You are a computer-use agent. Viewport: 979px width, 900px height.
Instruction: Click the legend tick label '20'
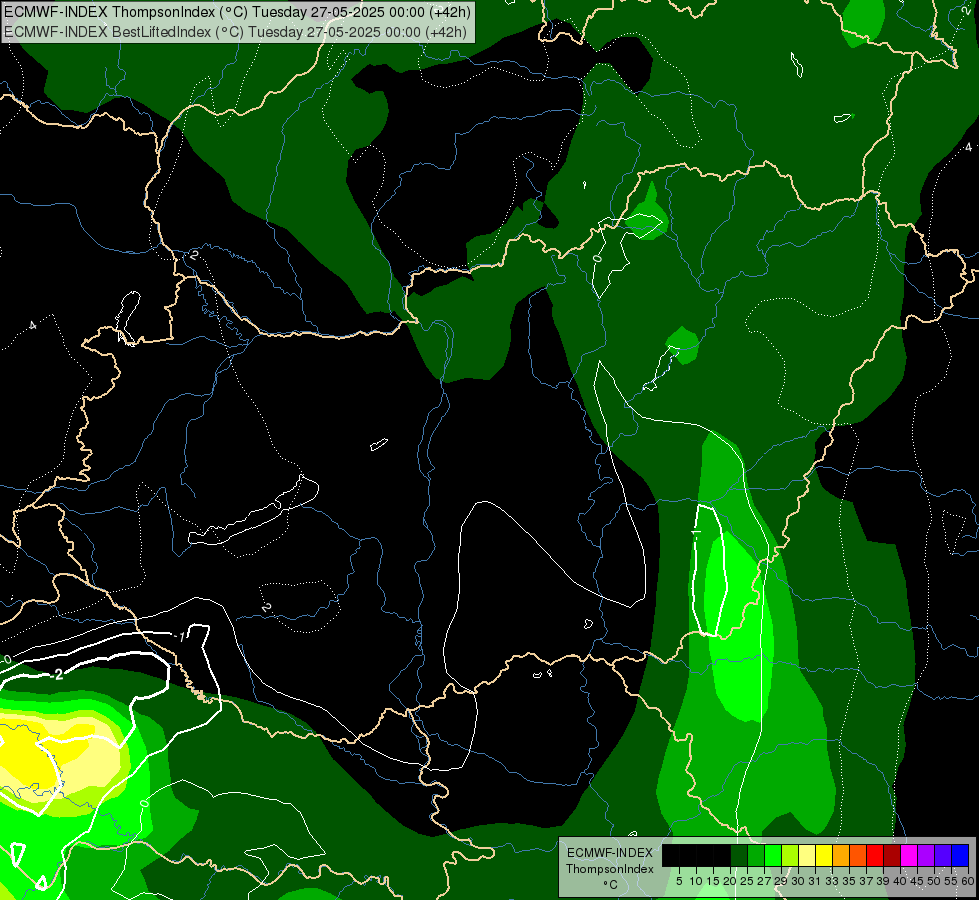[x=730, y=881]
